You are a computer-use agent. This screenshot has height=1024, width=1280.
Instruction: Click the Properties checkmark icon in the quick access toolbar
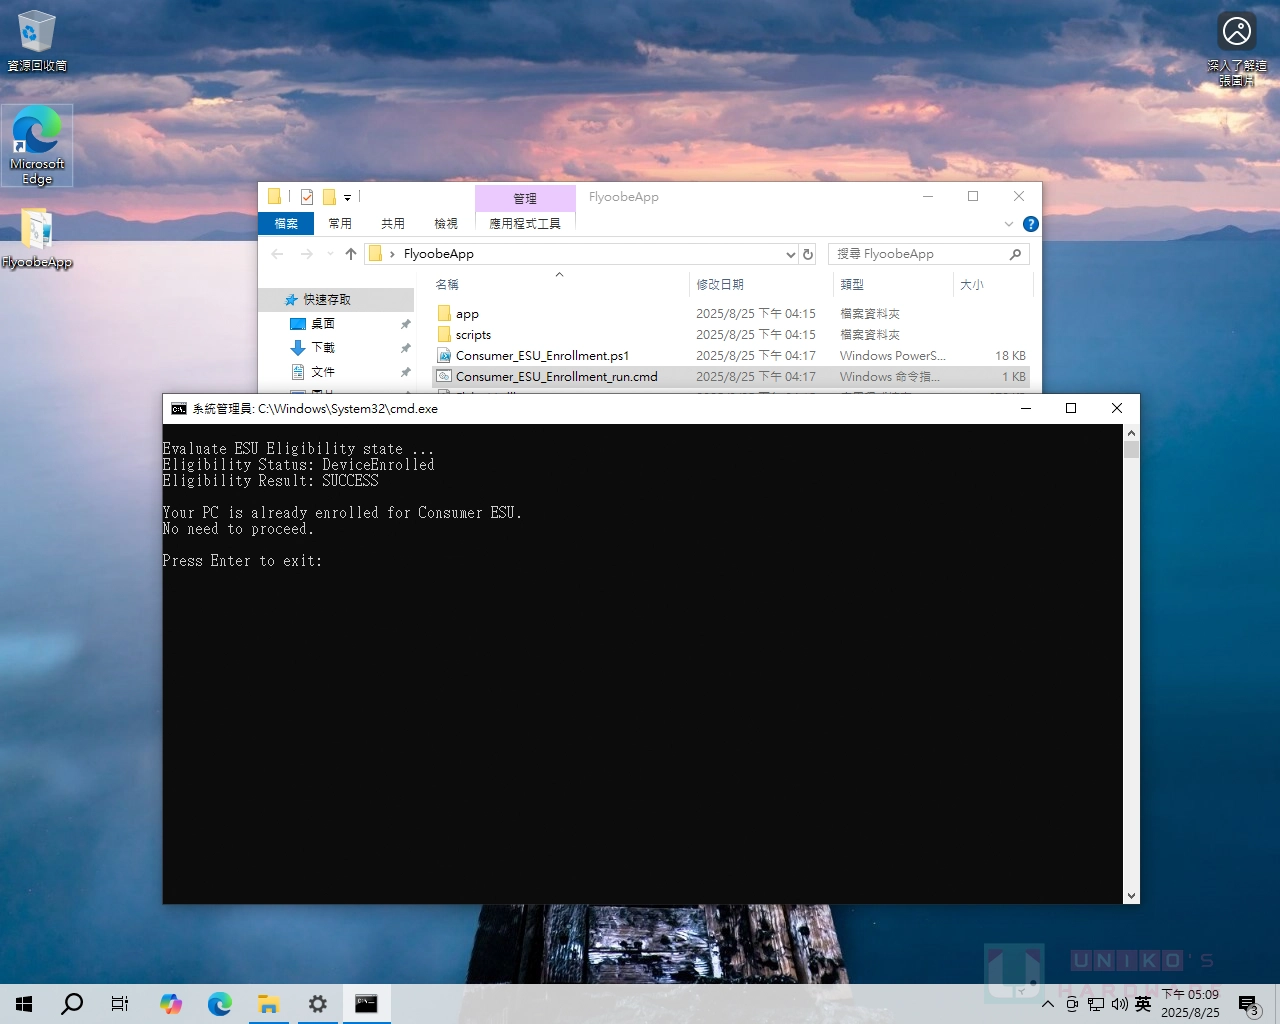(307, 197)
